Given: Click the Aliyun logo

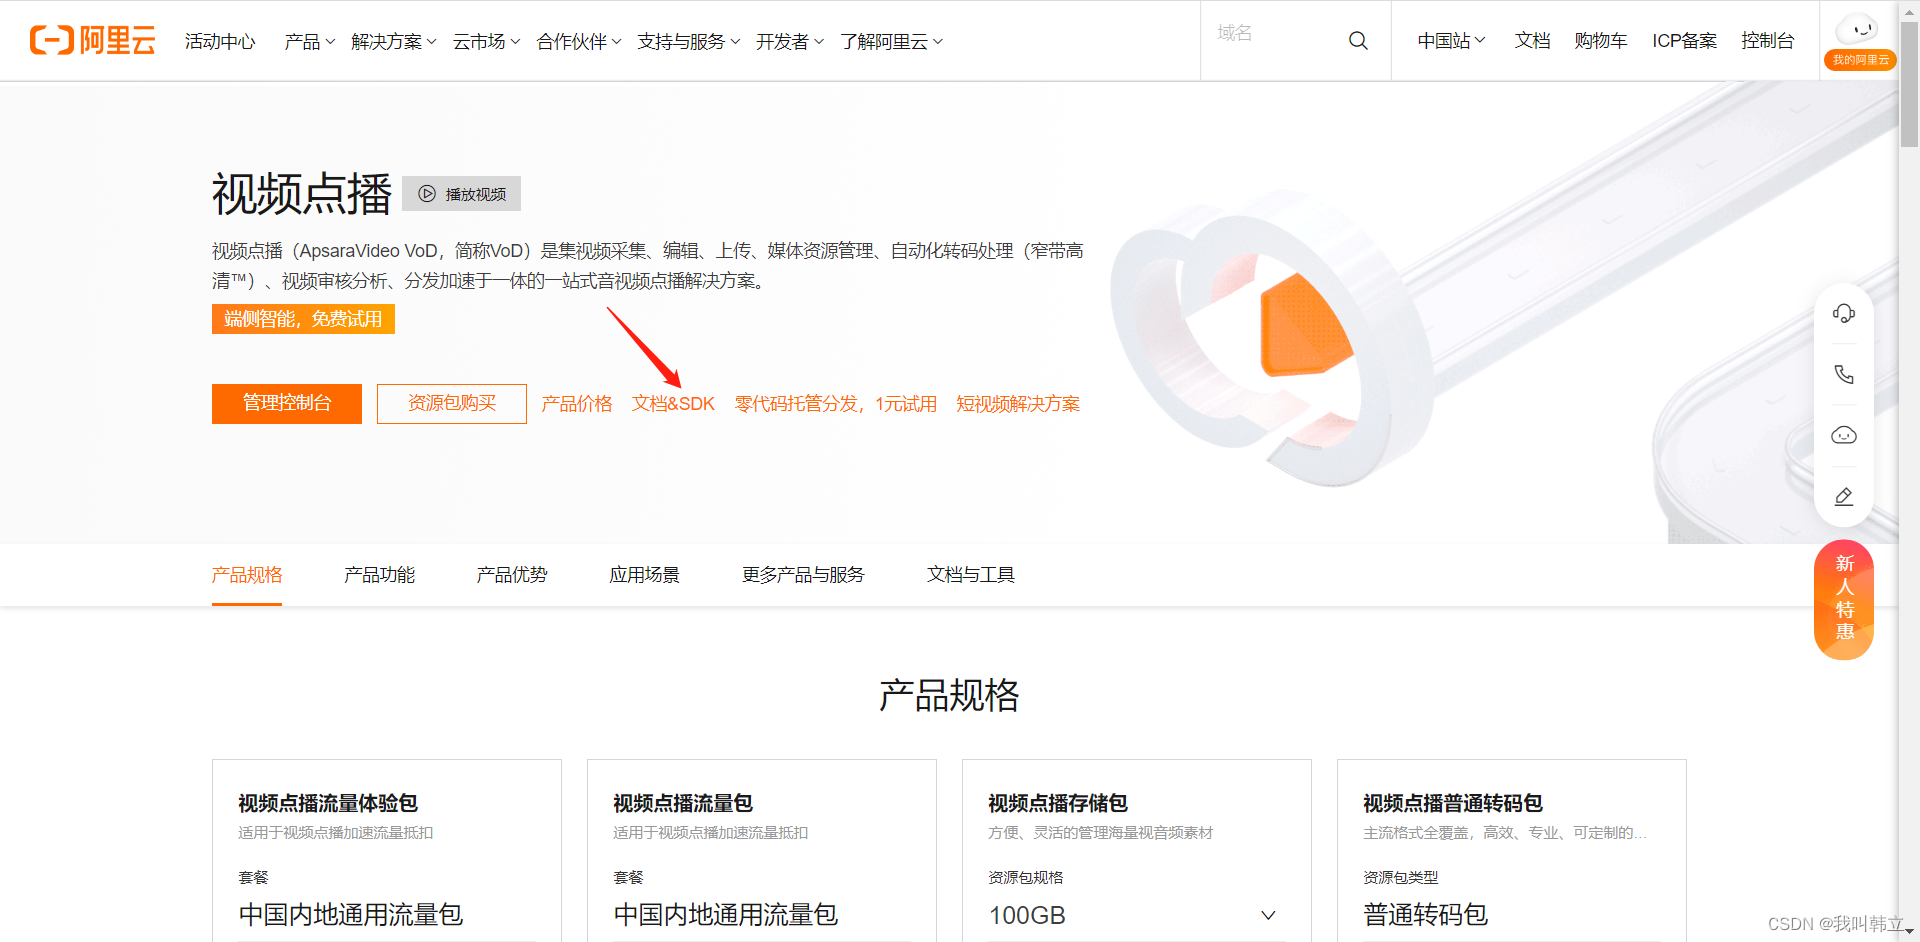Looking at the screenshot, I should (x=93, y=40).
